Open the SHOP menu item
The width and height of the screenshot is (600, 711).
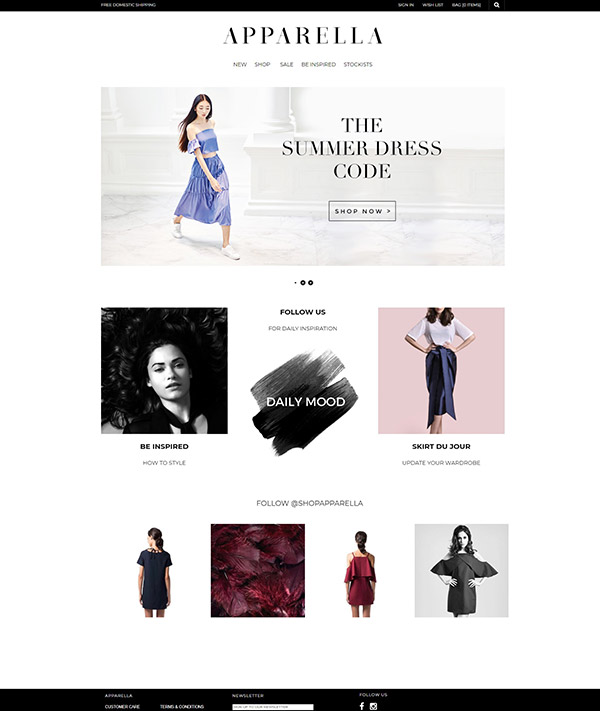[x=262, y=64]
